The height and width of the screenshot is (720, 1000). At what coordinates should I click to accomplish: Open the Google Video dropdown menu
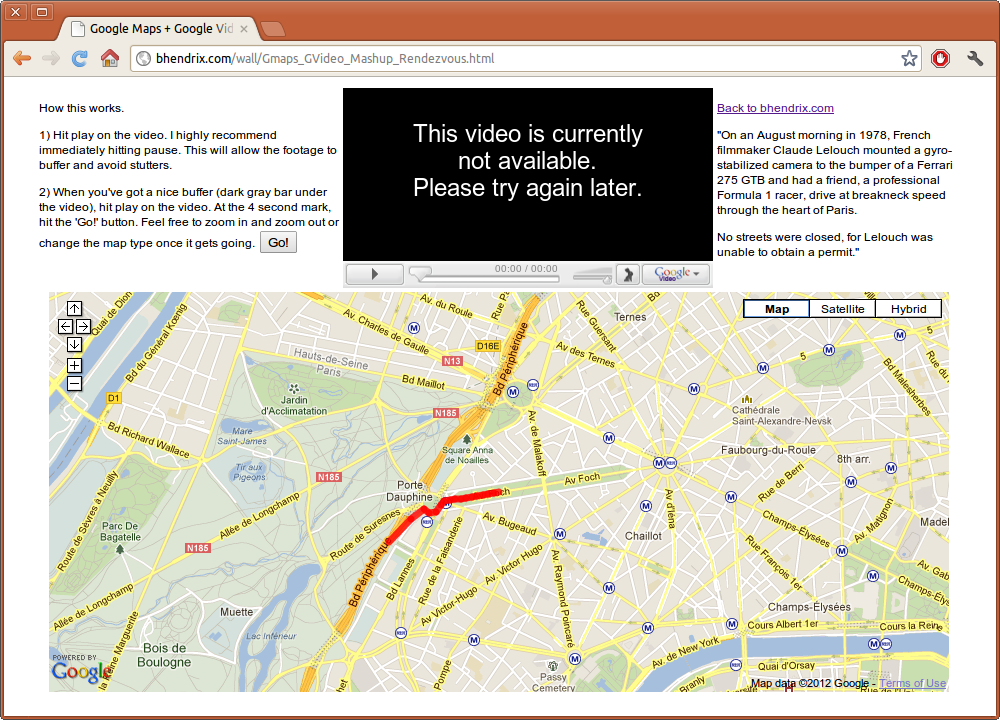677,274
